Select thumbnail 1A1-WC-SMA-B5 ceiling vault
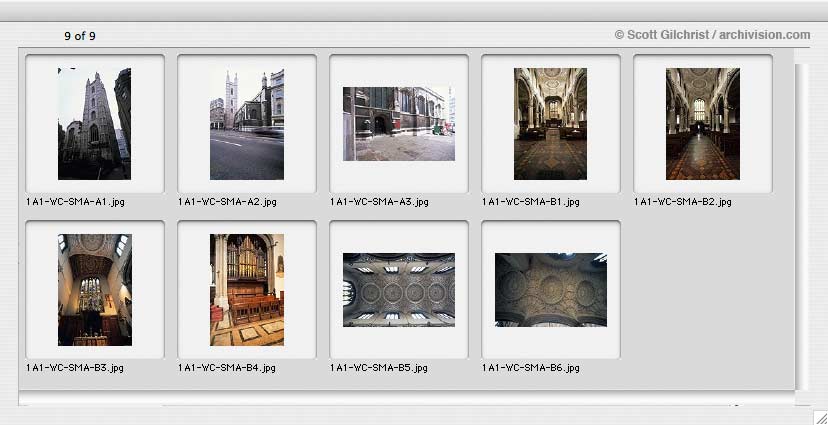 click(399, 290)
